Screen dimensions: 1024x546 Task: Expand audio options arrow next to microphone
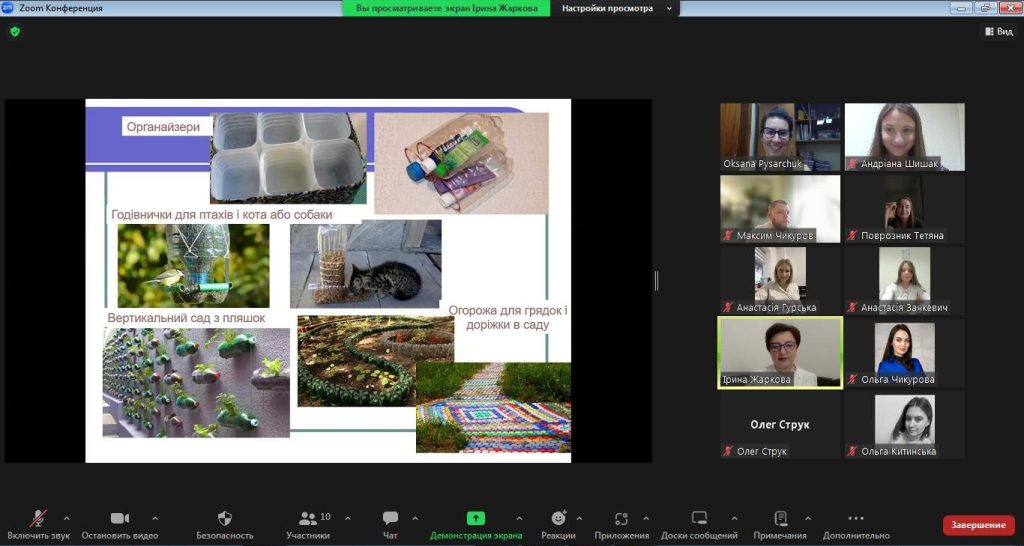click(67, 518)
